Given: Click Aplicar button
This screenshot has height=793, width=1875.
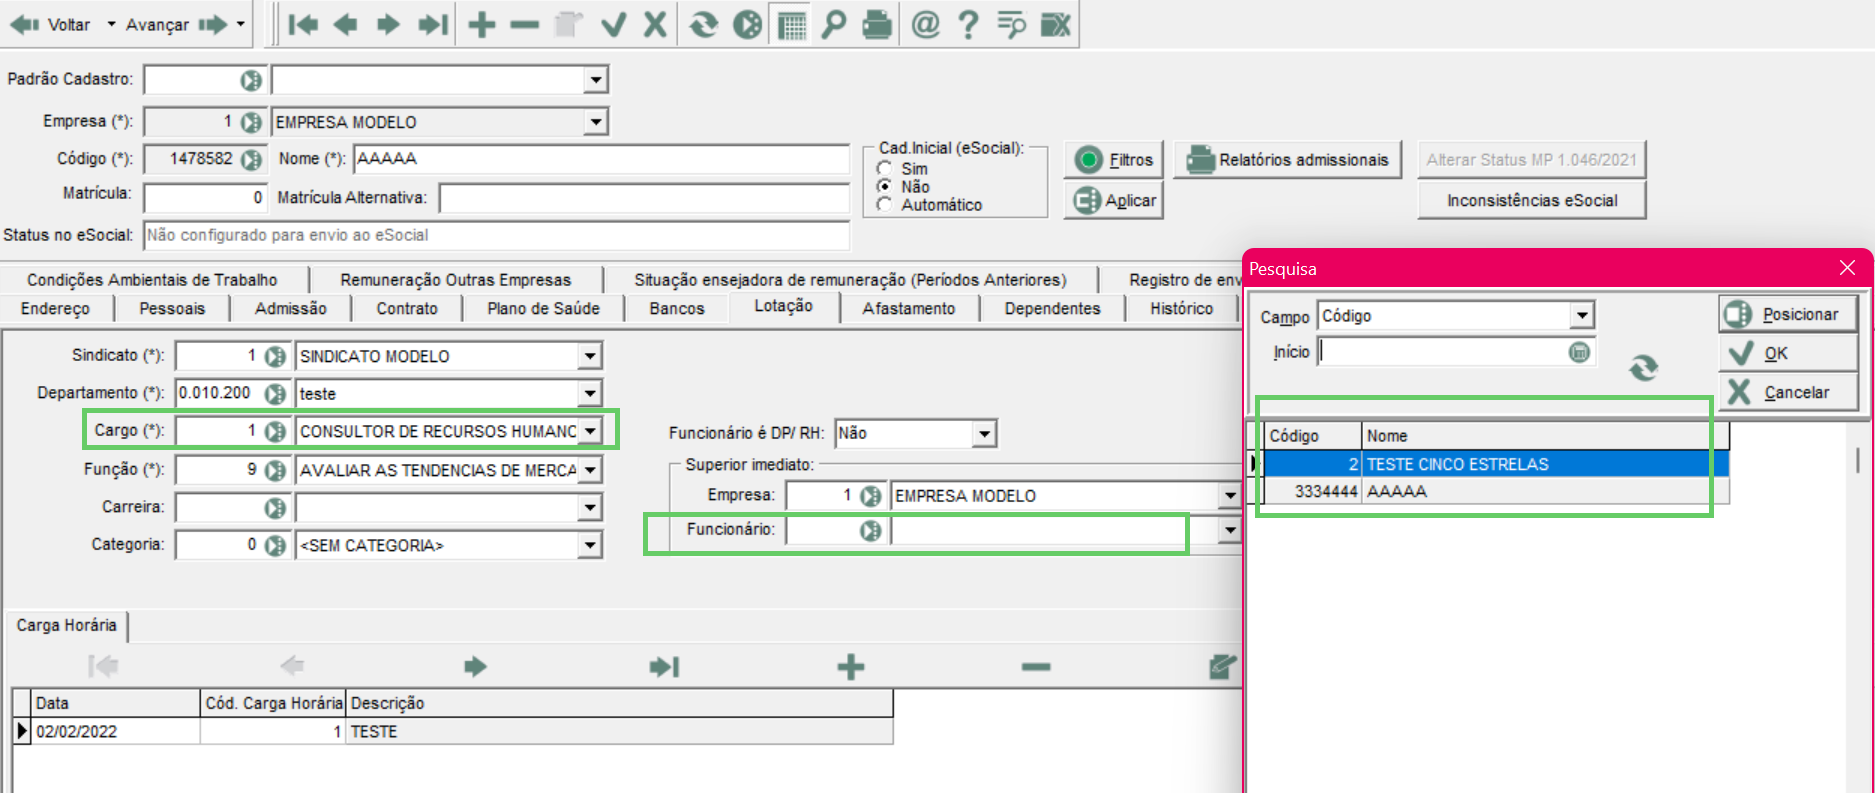Looking at the screenshot, I should tap(1114, 201).
